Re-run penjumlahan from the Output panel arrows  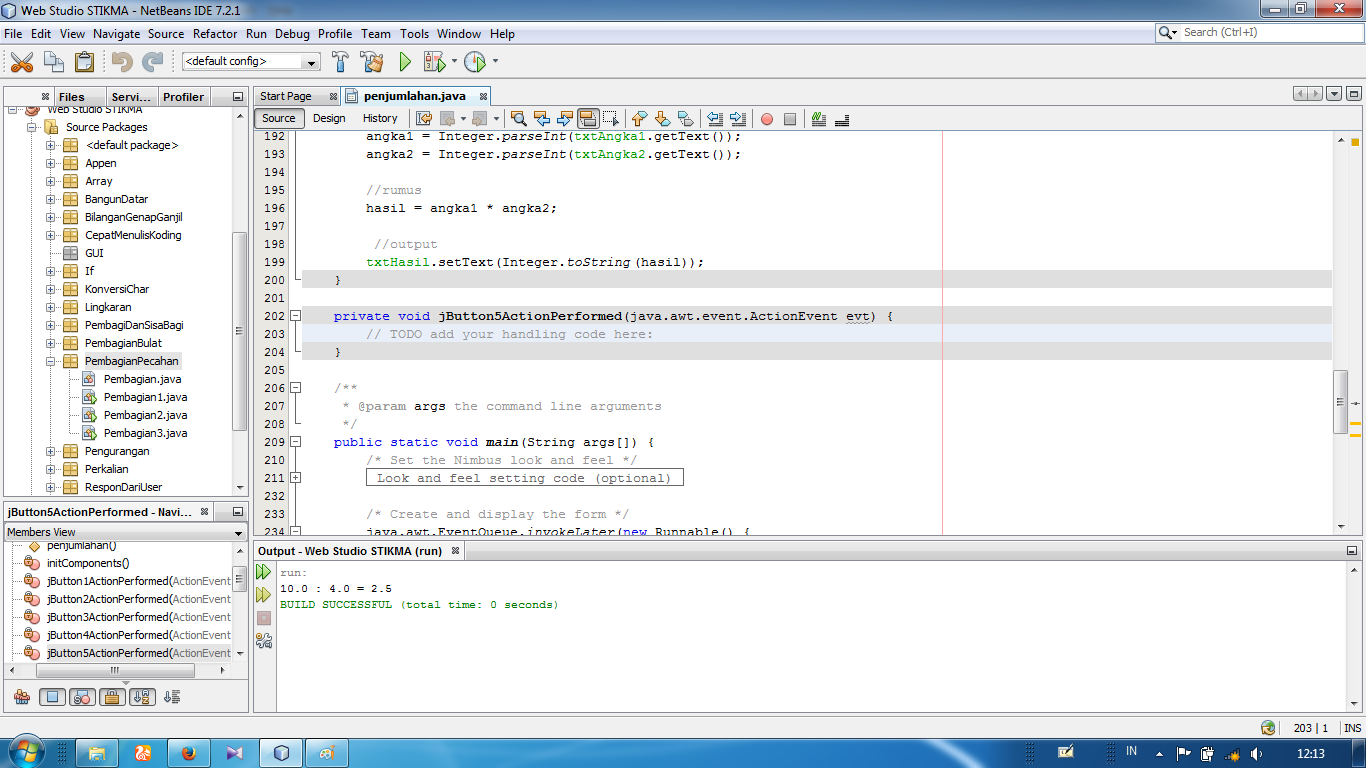[263, 571]
